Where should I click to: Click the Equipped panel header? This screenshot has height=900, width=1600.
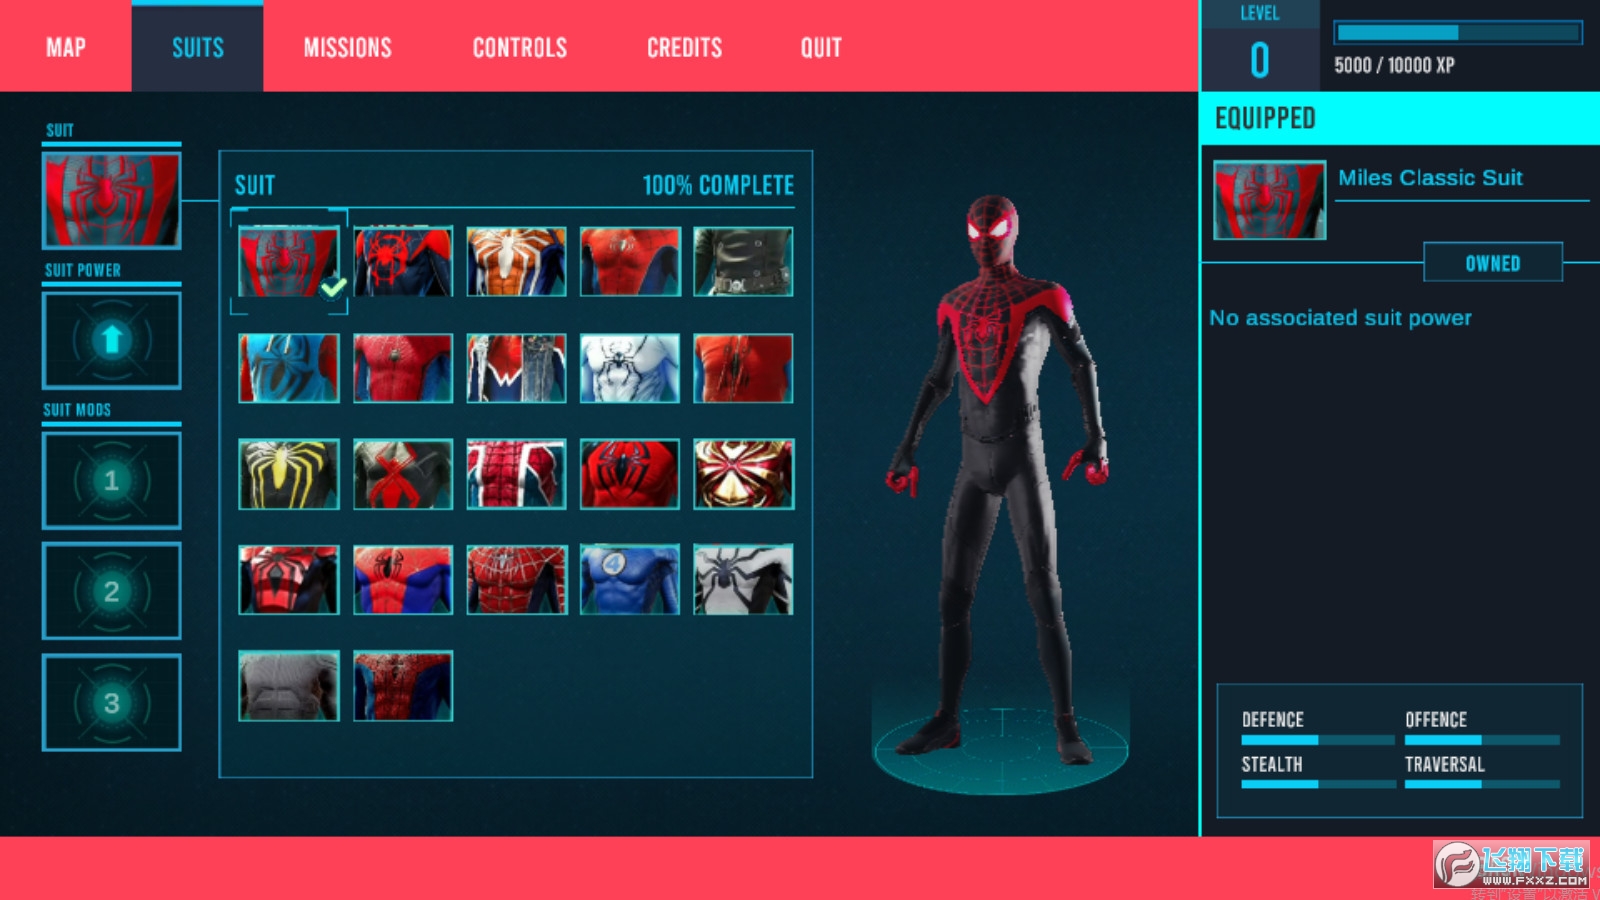tap(1400, 118)
